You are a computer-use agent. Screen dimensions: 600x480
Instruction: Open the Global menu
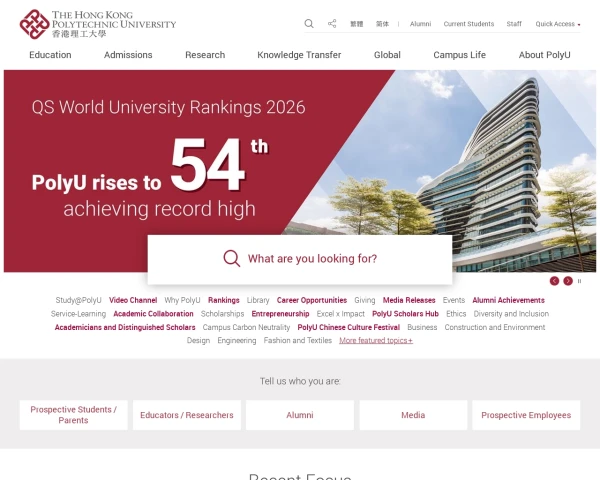[x=387, y=55]
